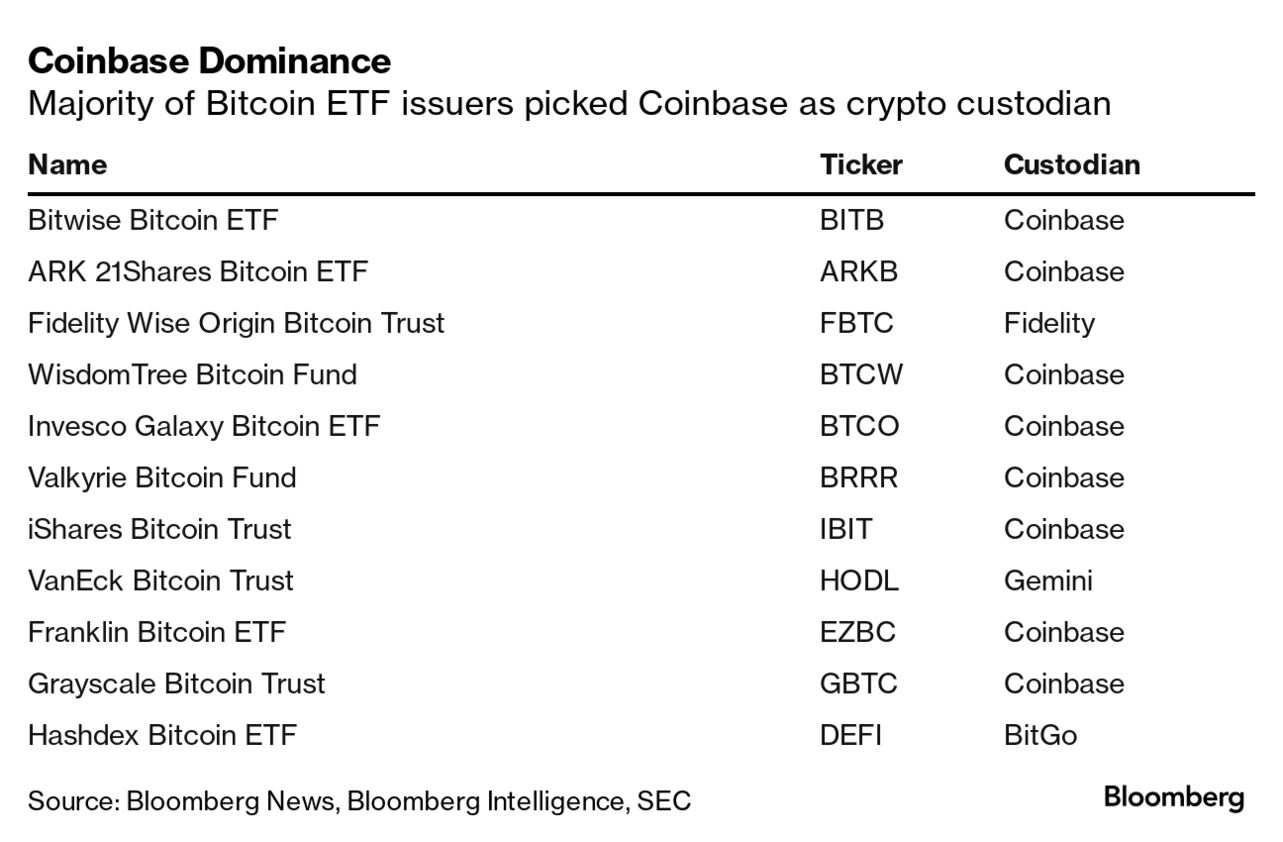
Task: Select the Franklin Bitcoin ETF name
Action: coord(157,632)
